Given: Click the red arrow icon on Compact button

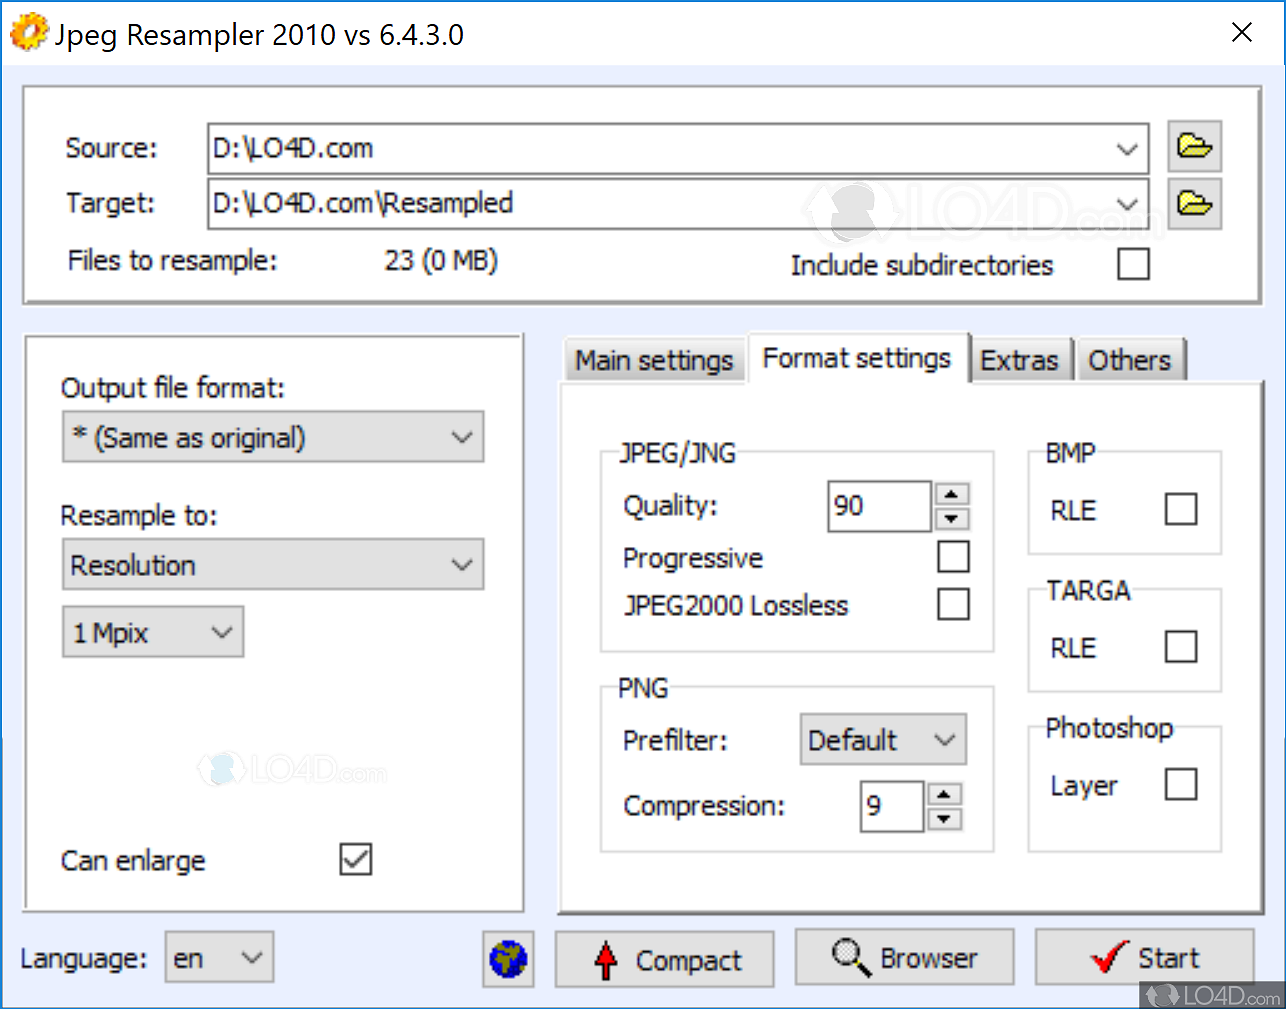Looking at the screenshot, I should pos(609,959).
